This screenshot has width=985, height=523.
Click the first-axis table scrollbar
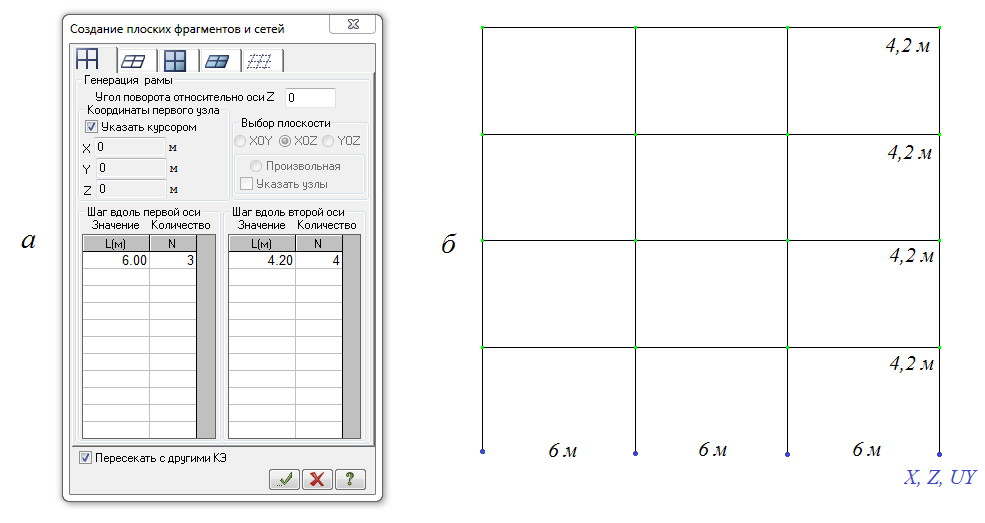coord(206,337)
